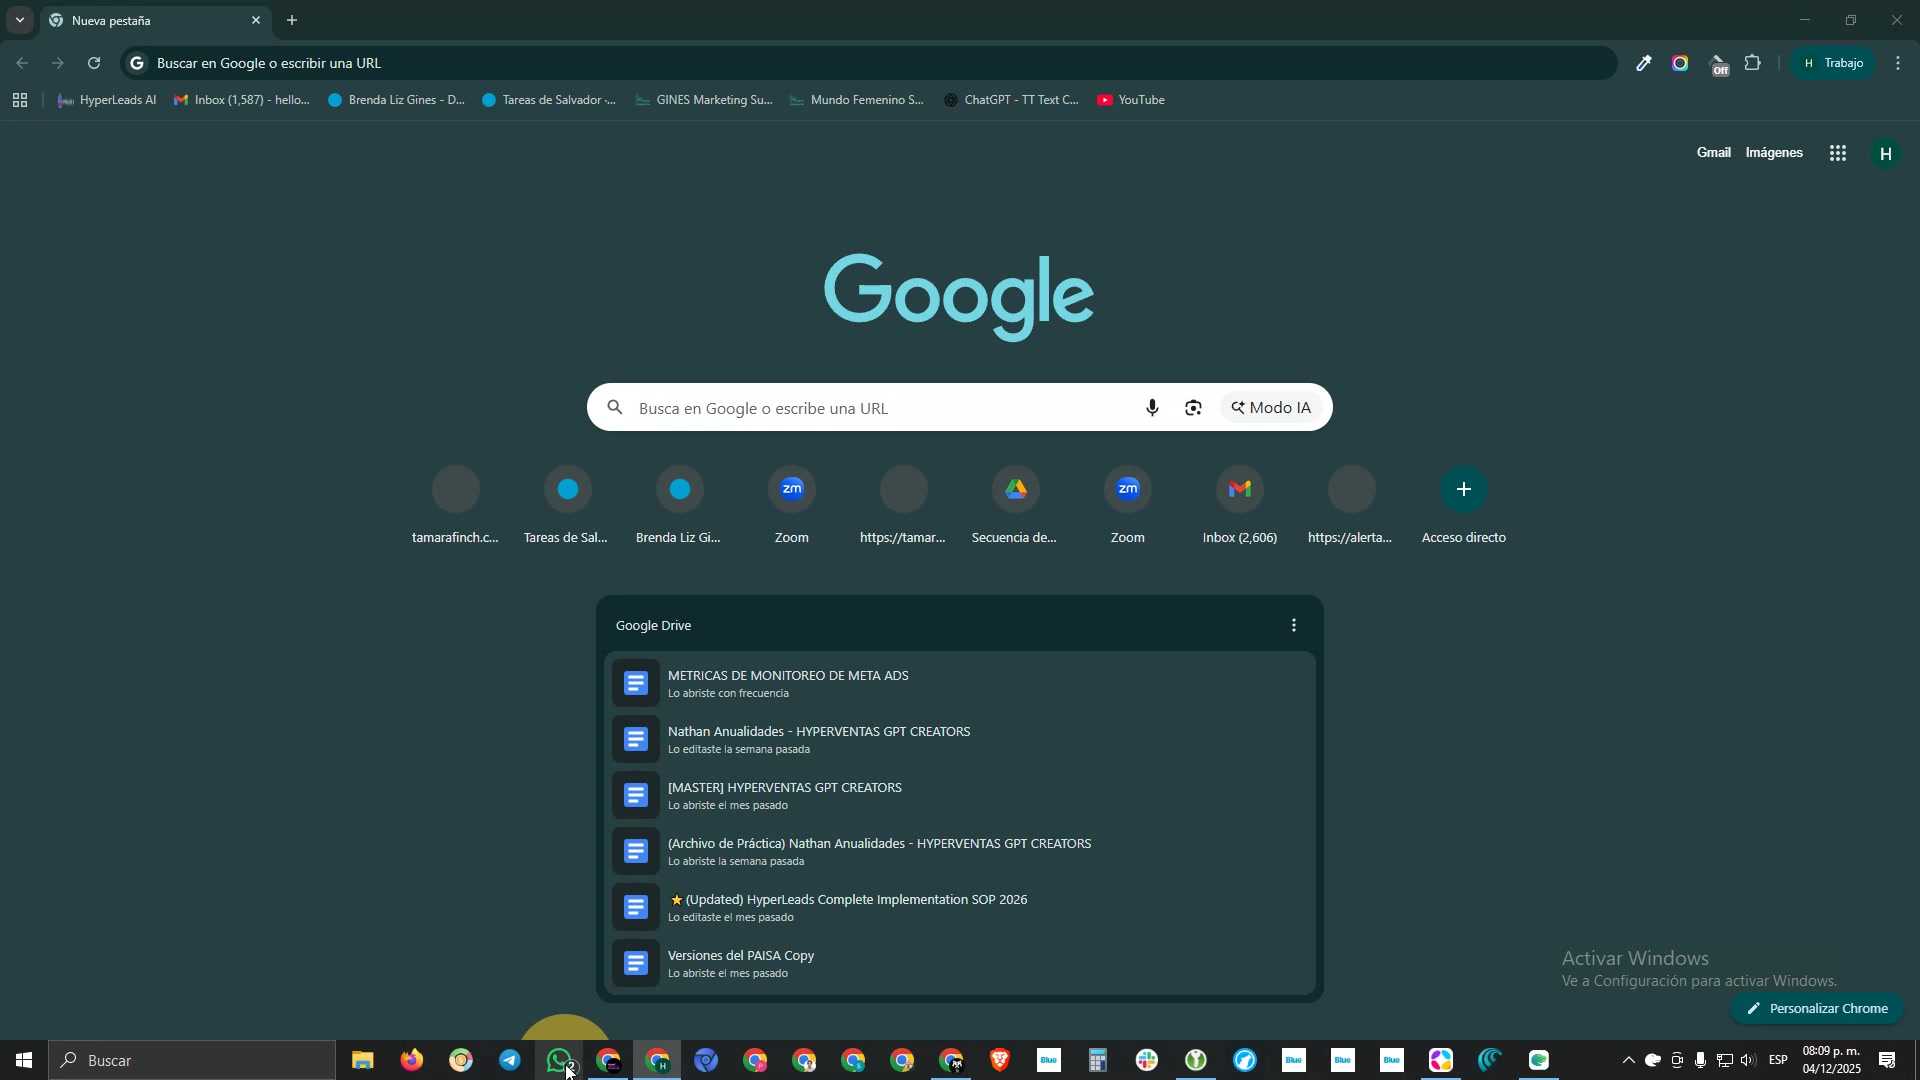The image size is (1920, 1080).
Task: Open Telegram from the taskbar
Action: pyautogui.click(x=510, y=1061)
